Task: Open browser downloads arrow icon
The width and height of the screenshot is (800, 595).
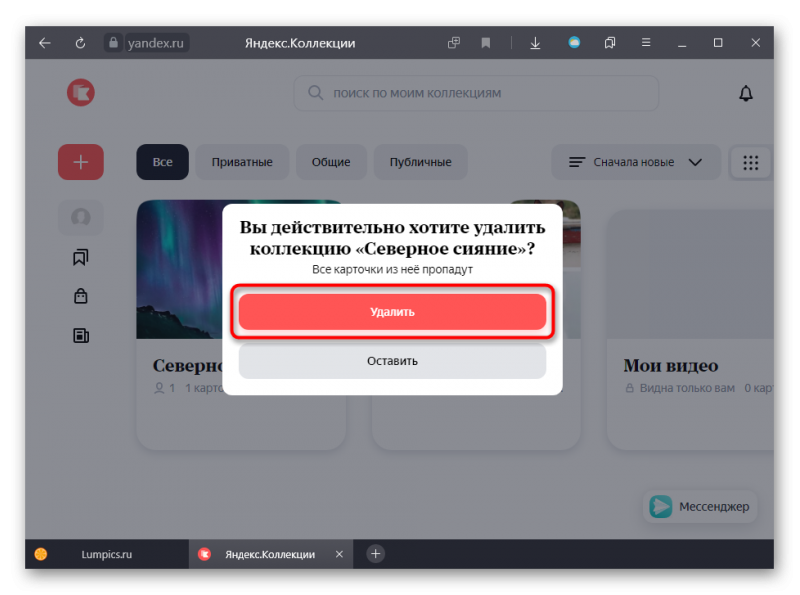Action: 535,43
